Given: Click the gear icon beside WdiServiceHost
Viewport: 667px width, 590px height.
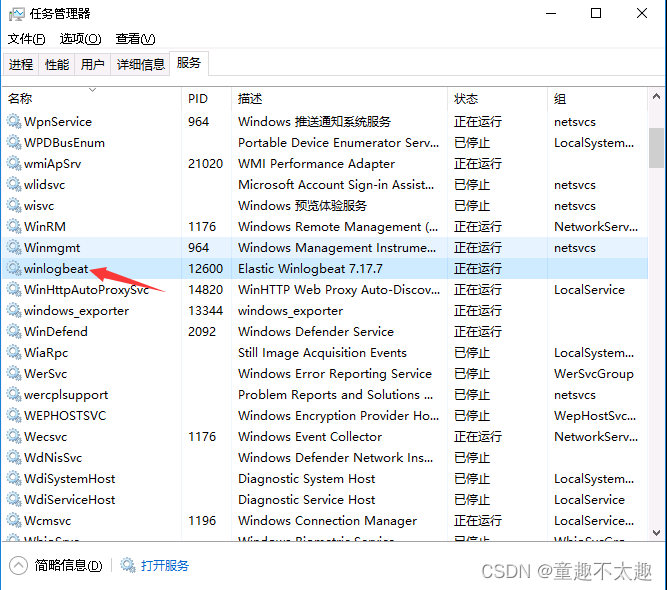Looking at the screenshot, I should point(14,499).
